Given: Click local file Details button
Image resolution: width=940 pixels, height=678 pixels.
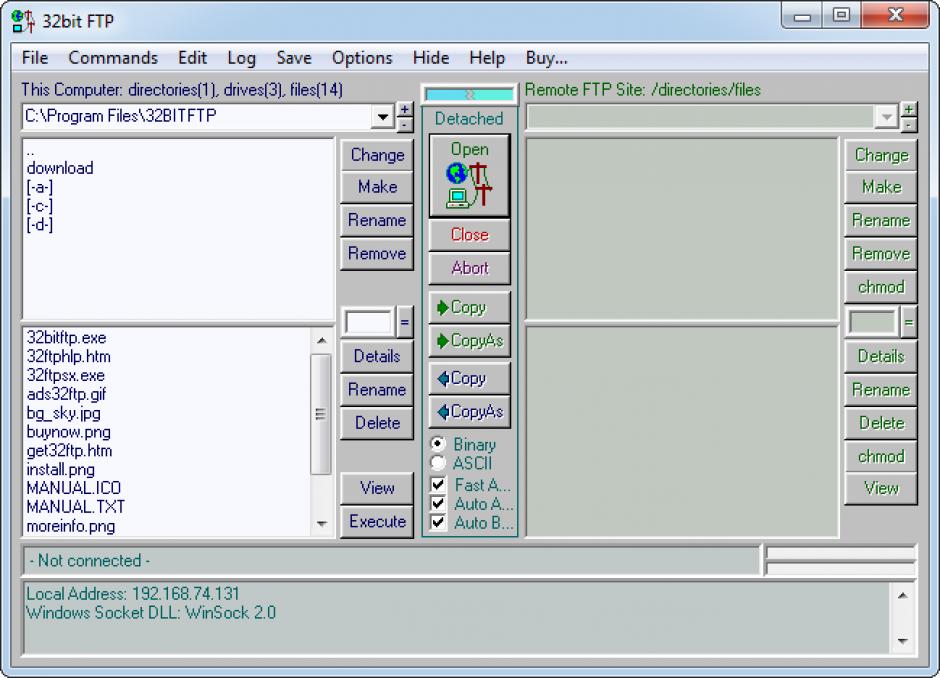Looking at the screenshot, I should point(377,357).
